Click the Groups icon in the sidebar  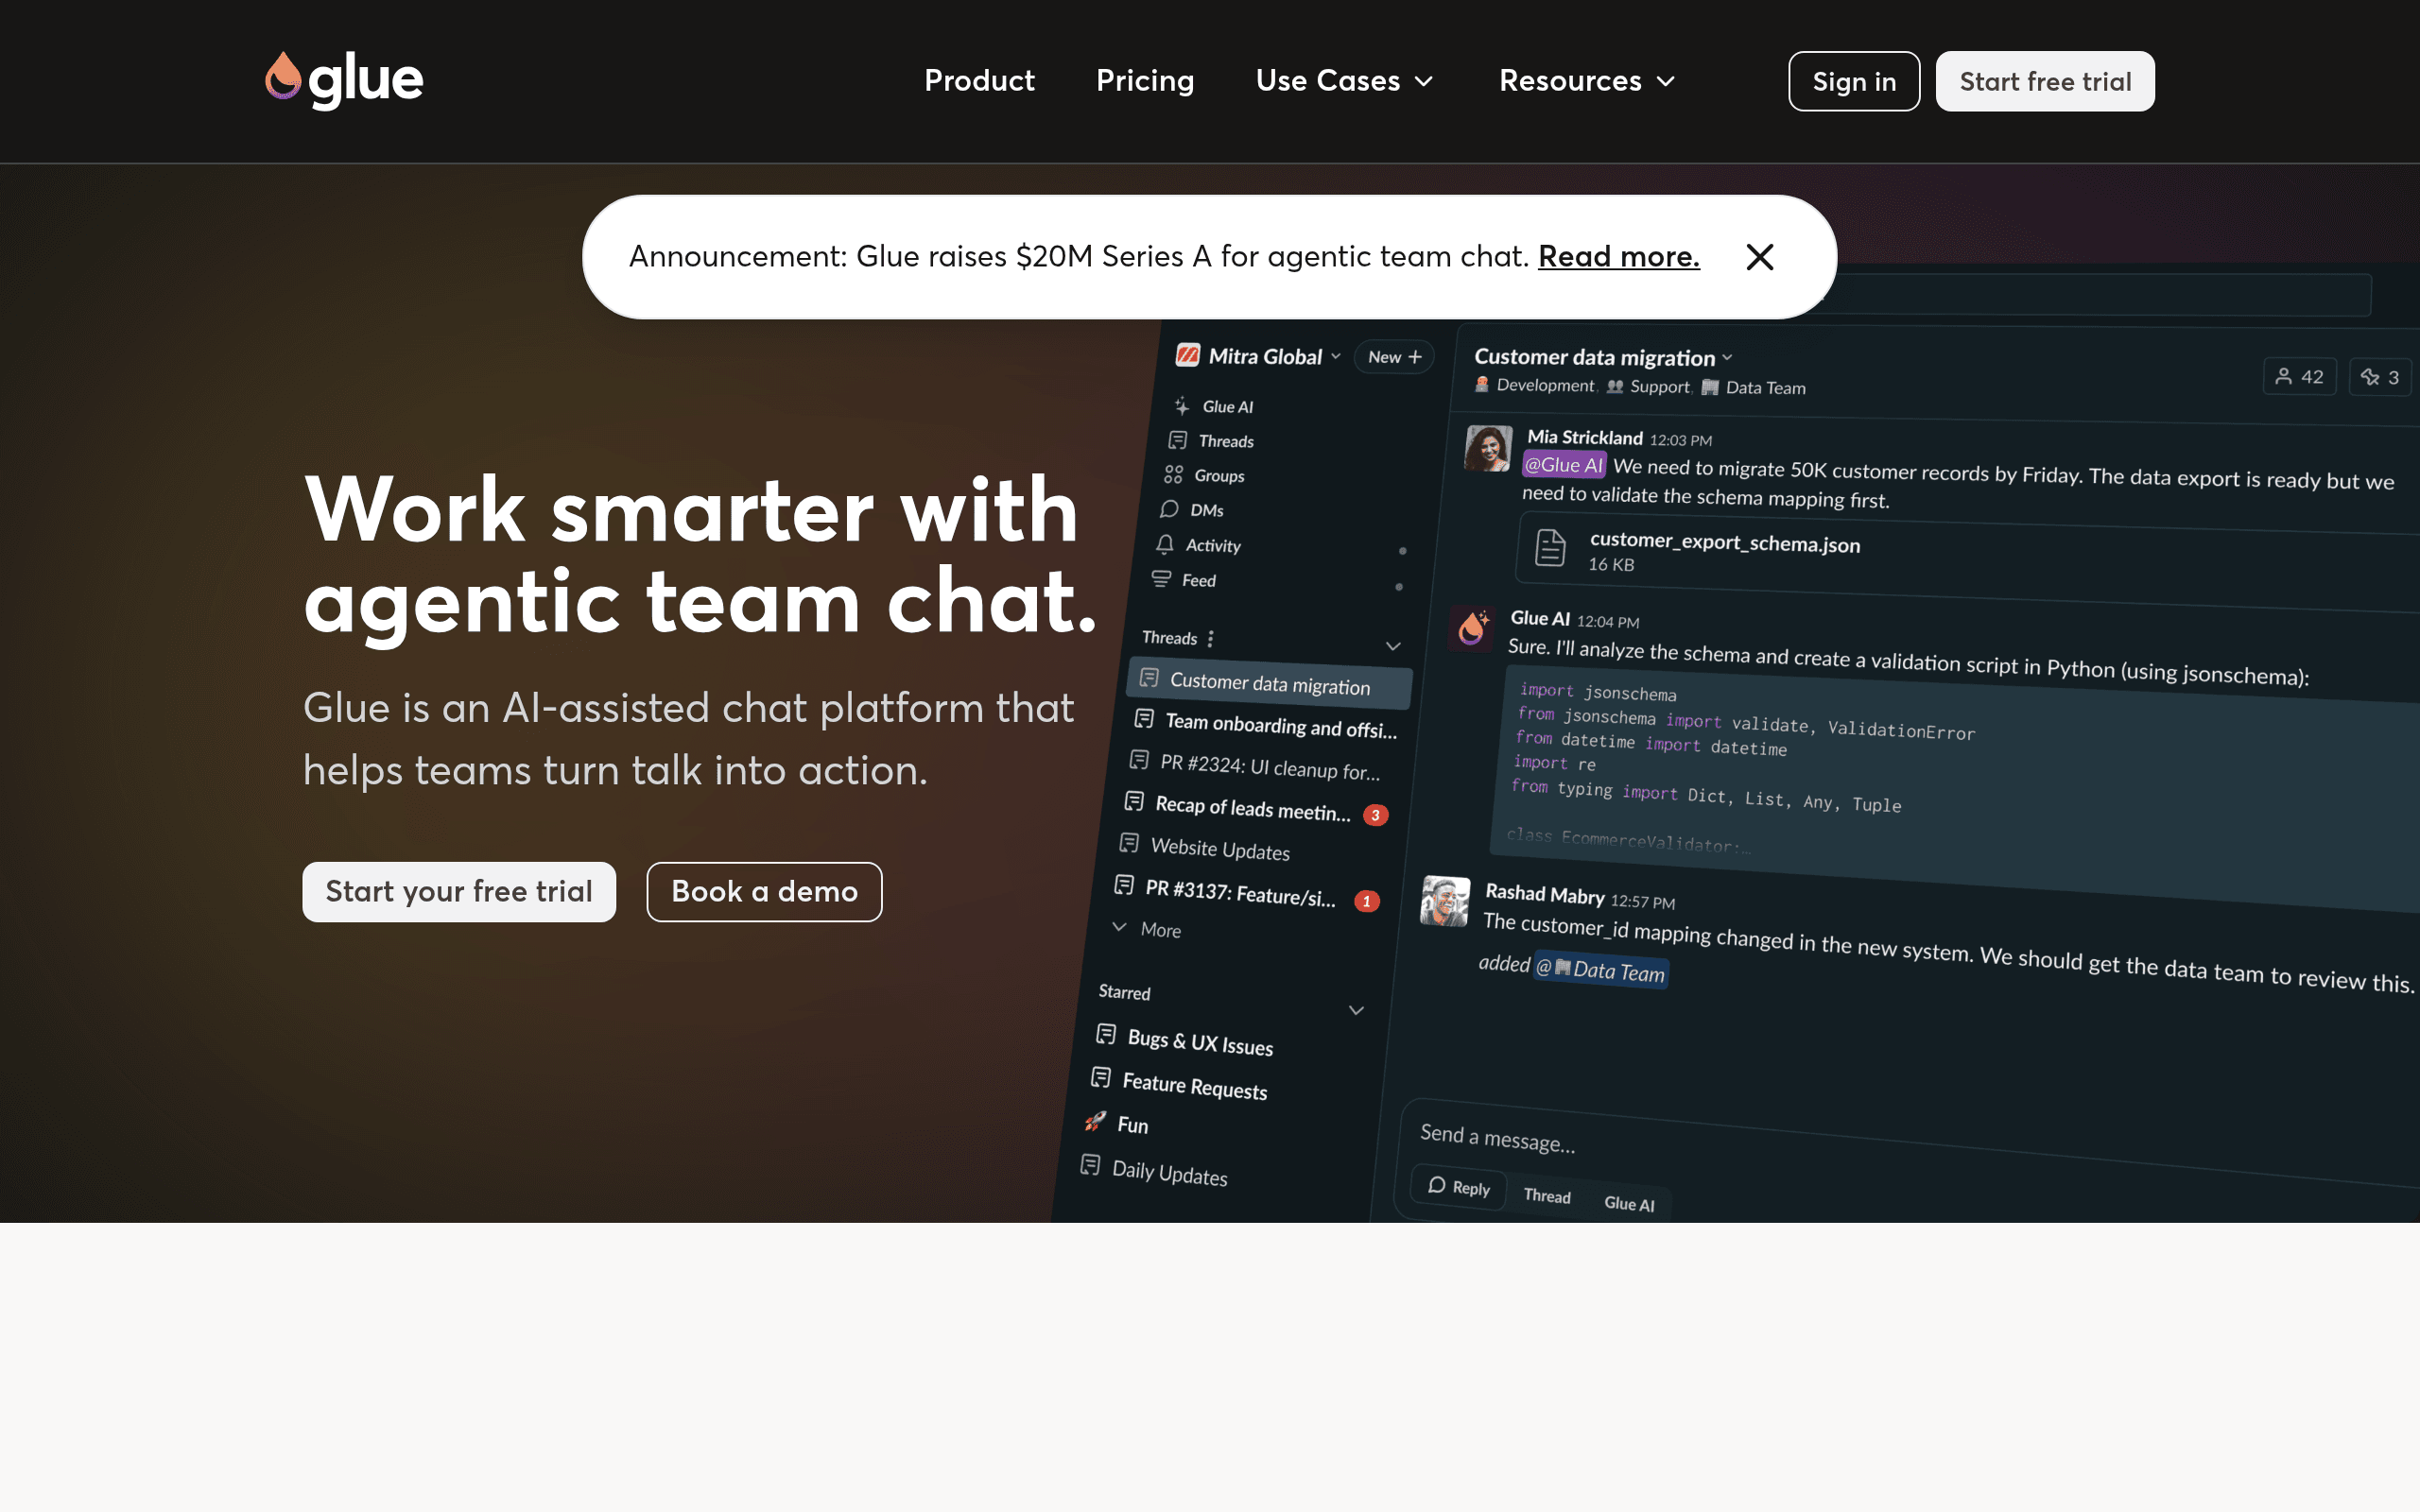[x=1173, y=475]
